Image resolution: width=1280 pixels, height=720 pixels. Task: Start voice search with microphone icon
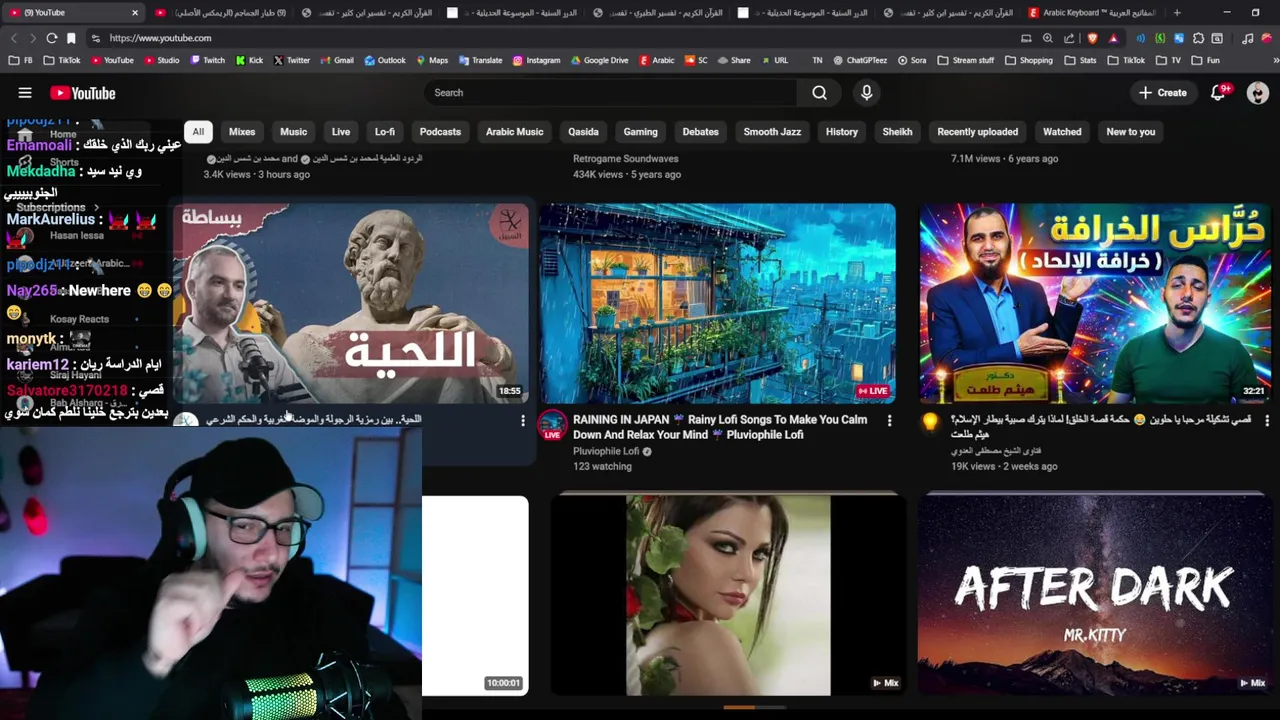coord(866,93)
